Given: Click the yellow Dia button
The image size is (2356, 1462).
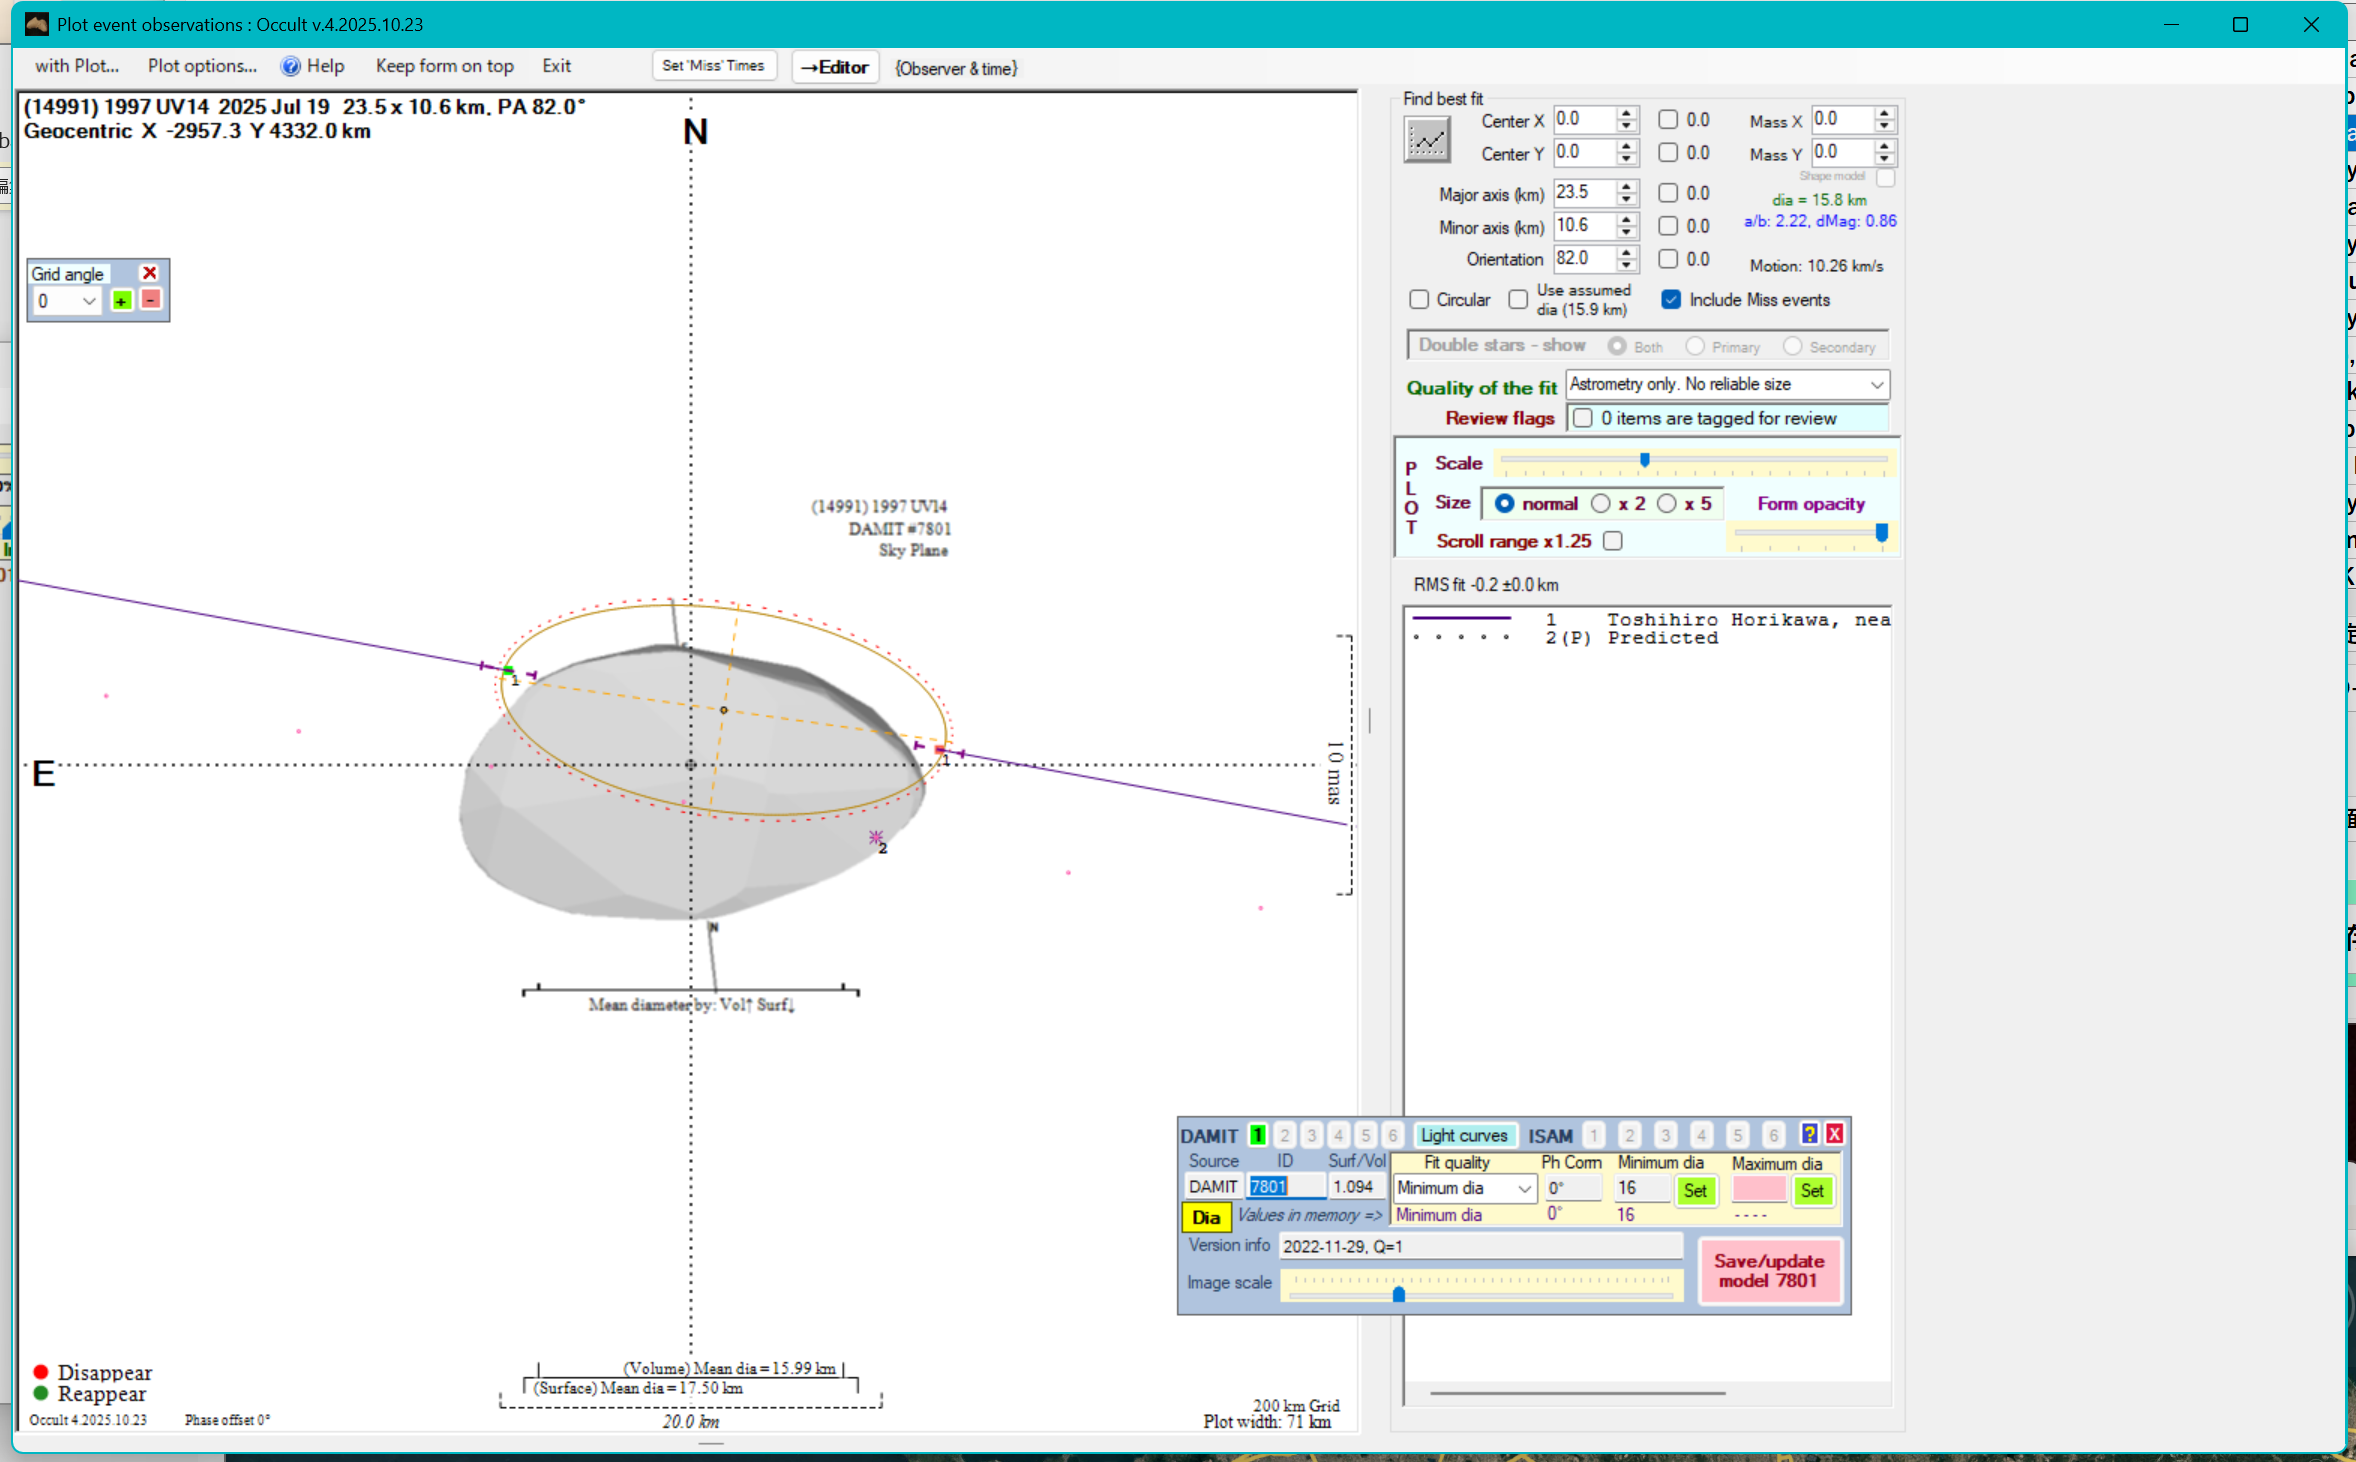Looking at the screenshot, I should coord(1206,1217).
